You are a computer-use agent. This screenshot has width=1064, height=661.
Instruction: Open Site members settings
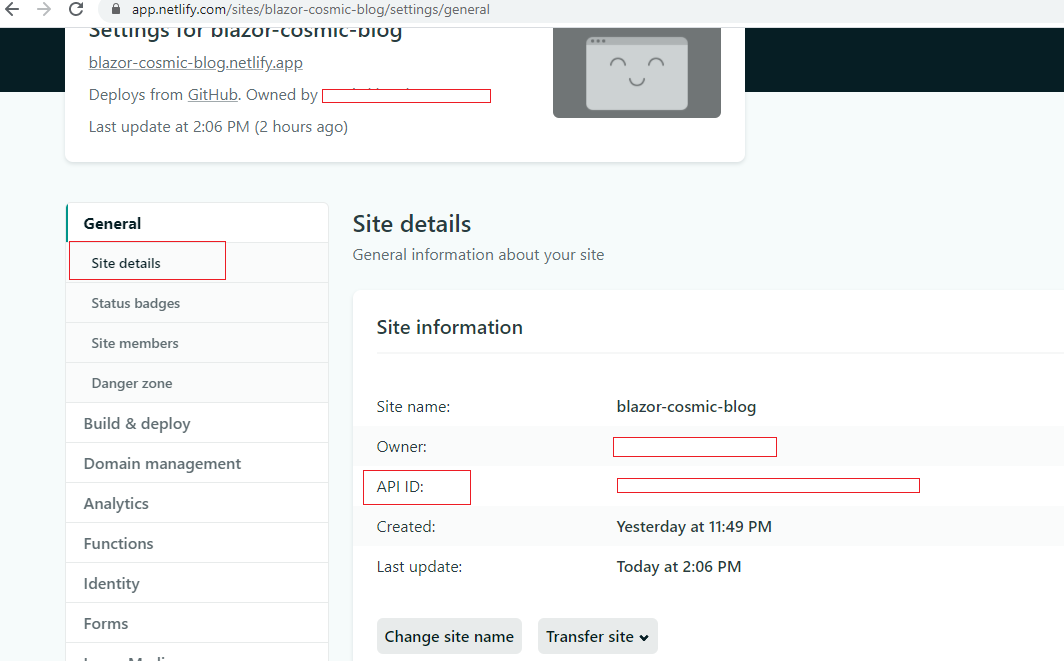point(197,343)
